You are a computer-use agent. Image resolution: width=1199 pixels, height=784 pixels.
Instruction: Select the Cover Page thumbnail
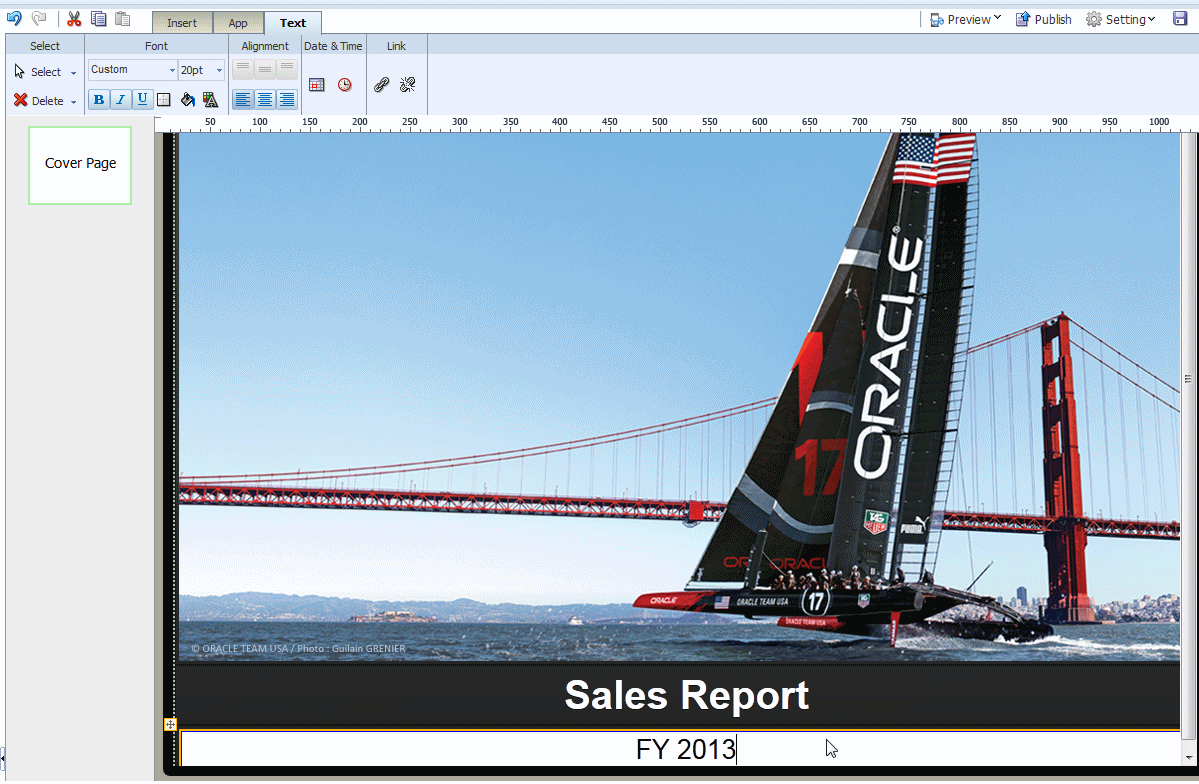[x=80, y=165]
